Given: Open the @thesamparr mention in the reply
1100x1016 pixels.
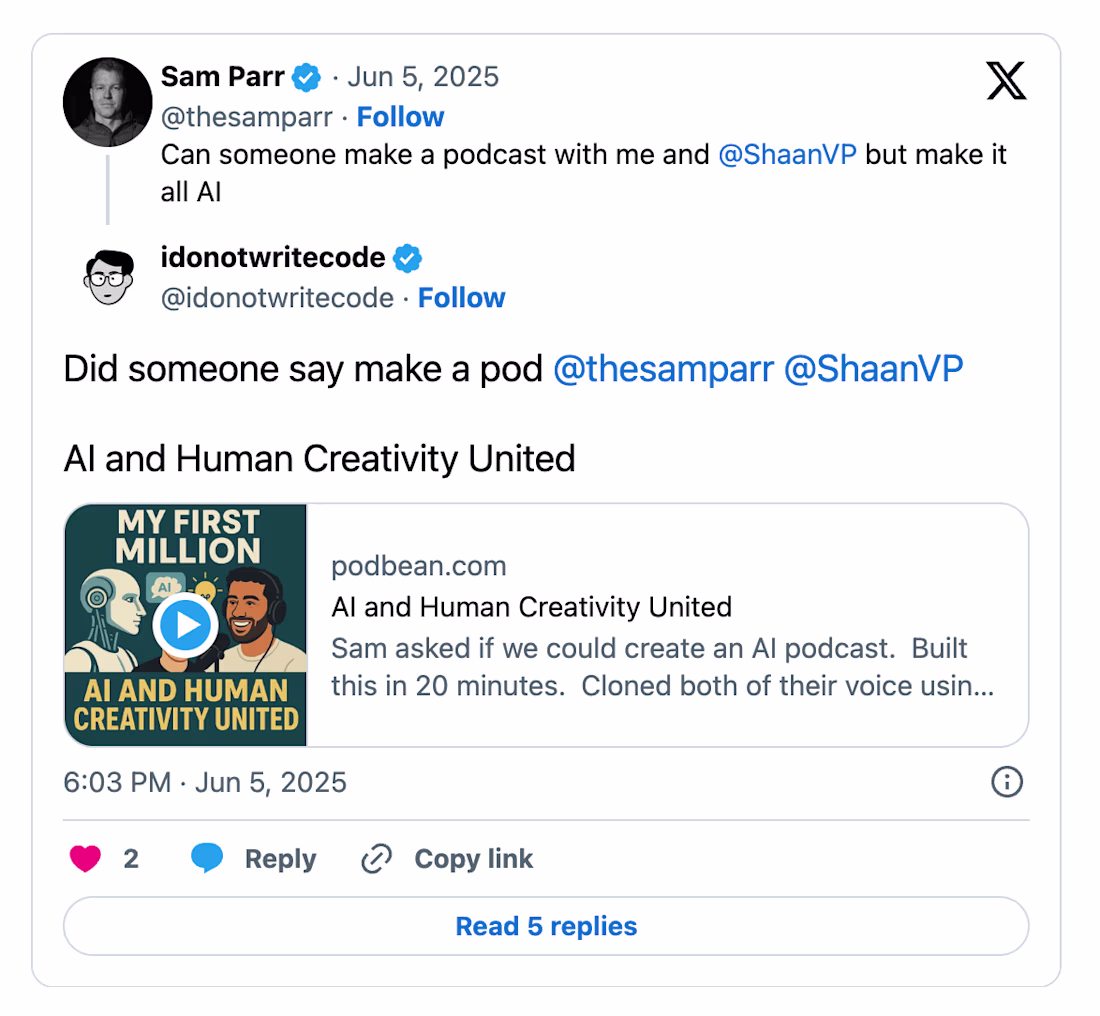Looking at the screenshot, I should click(663, 369).
